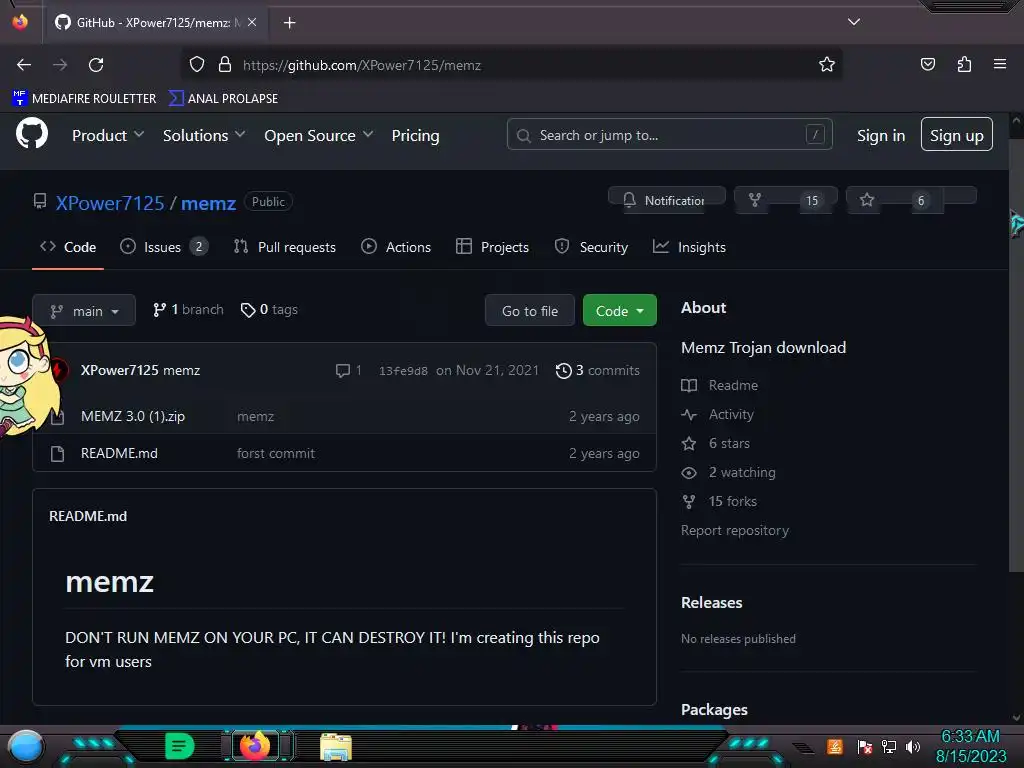Click the Readme link in About

[x=720, y=385]
